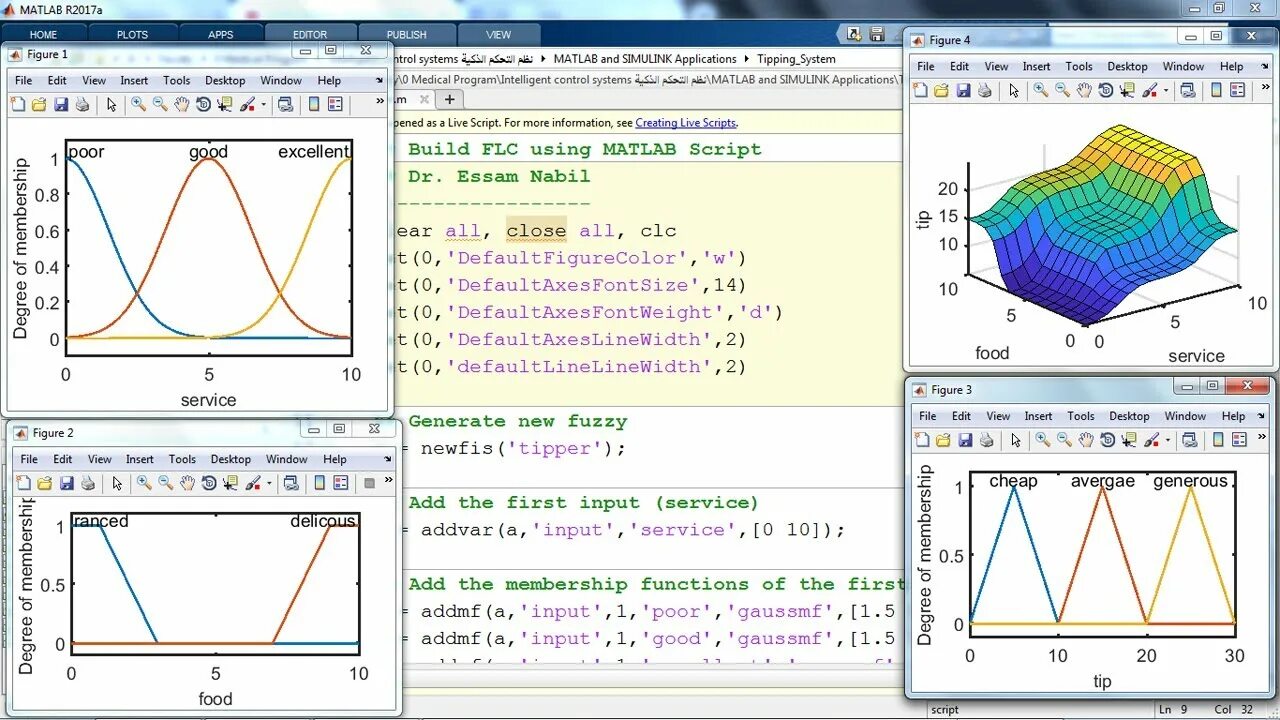Select the Edit Plot arrow in Figure 1

111,104
